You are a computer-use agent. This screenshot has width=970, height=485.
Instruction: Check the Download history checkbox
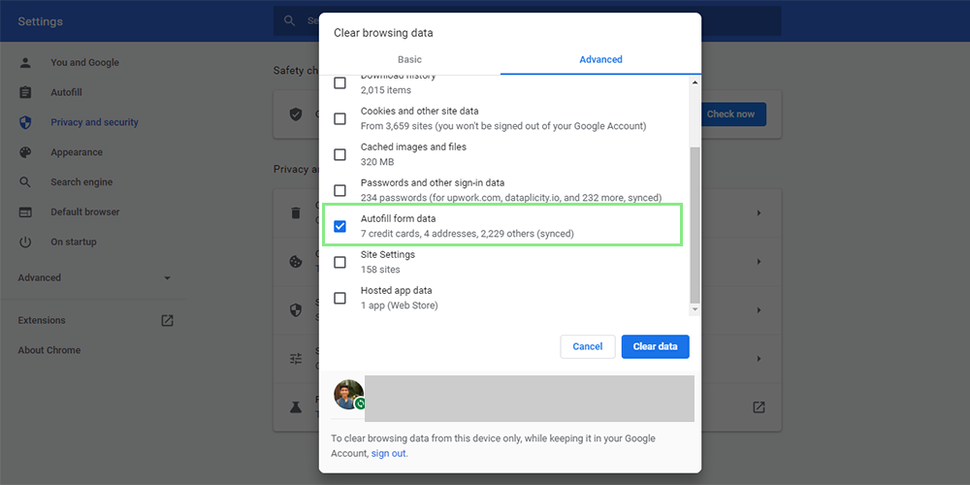point(340,83)
